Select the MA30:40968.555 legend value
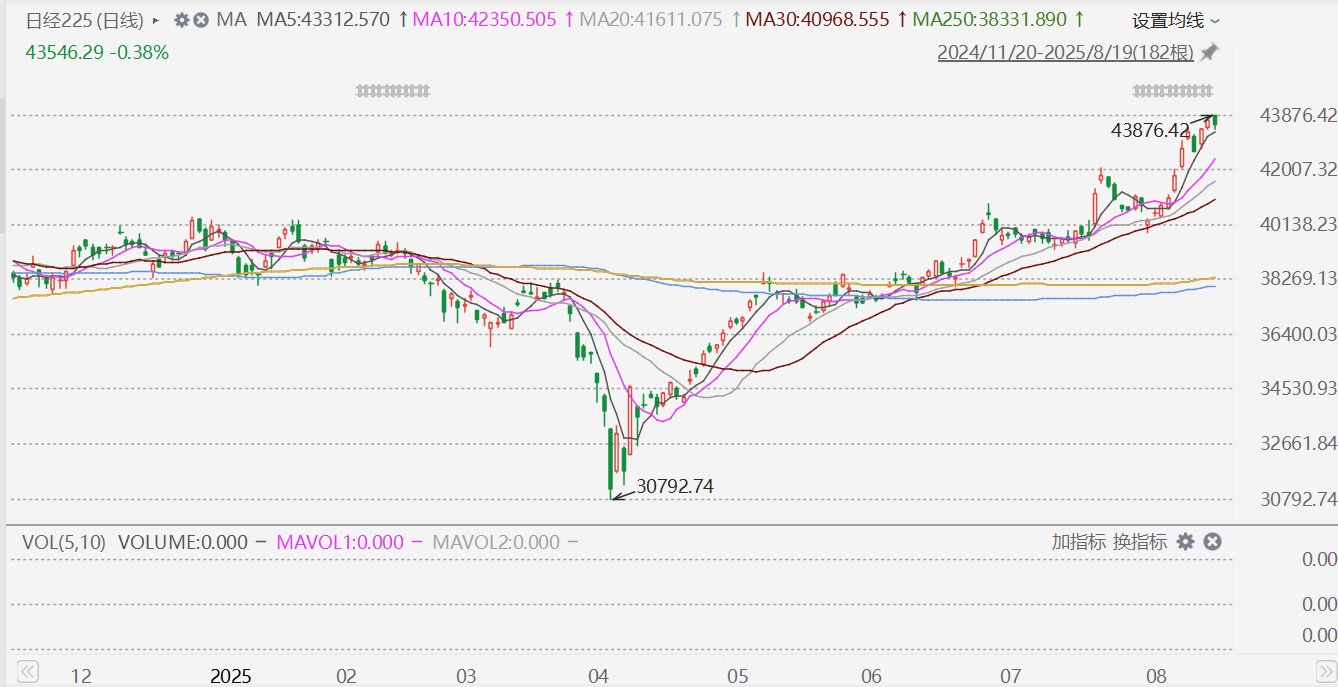The height and width of the screenshot is (687, 1338). click(817, 19)
